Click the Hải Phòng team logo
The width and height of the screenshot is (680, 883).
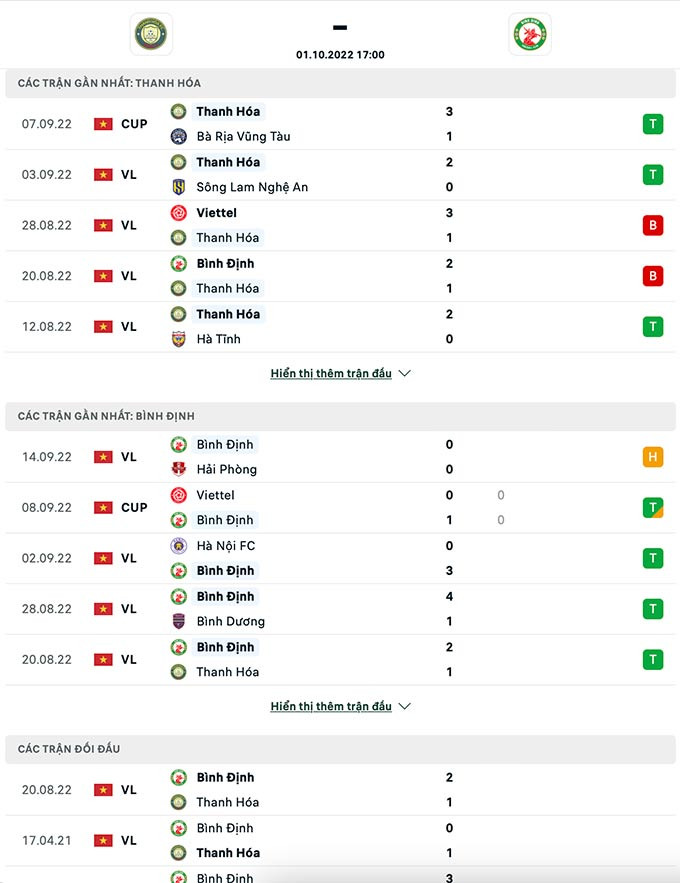(179, 470)
